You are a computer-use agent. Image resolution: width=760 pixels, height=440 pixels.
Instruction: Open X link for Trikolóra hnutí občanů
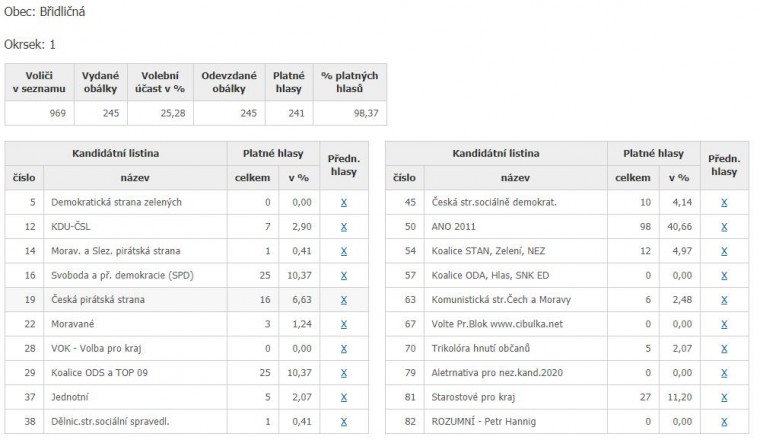[724, 348]
